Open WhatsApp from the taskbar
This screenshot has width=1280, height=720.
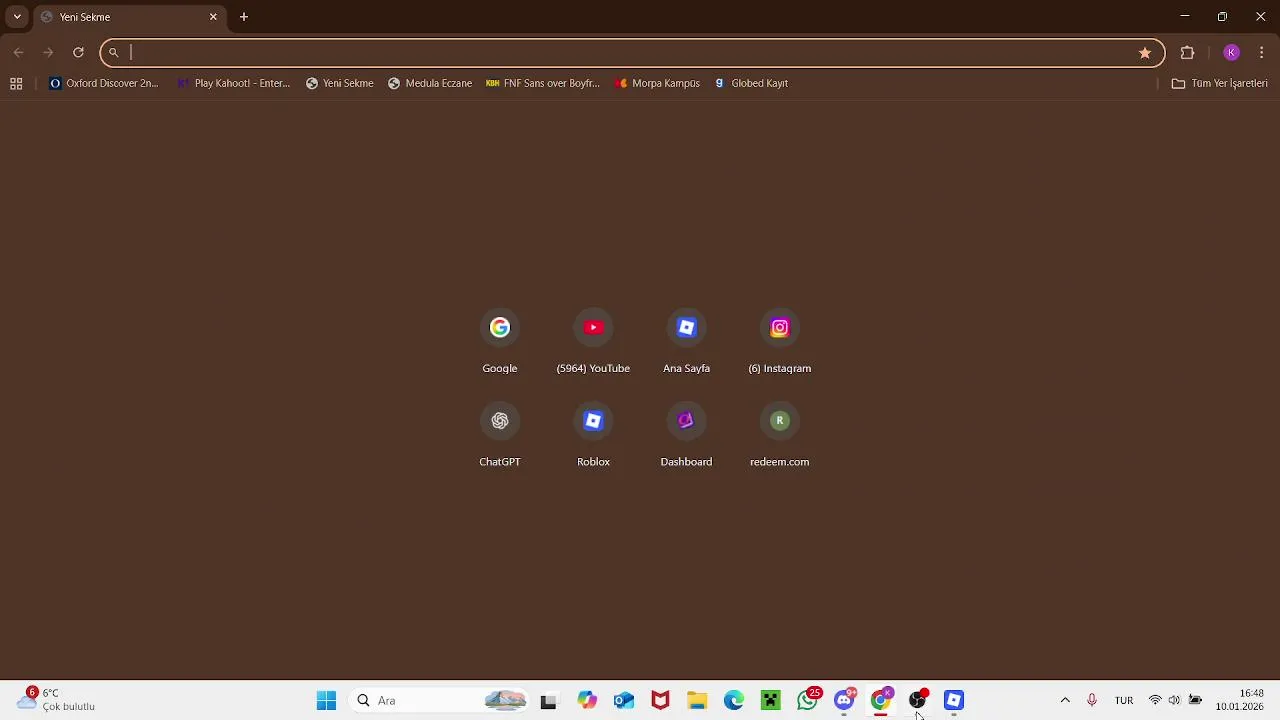(x=808, y=700)
